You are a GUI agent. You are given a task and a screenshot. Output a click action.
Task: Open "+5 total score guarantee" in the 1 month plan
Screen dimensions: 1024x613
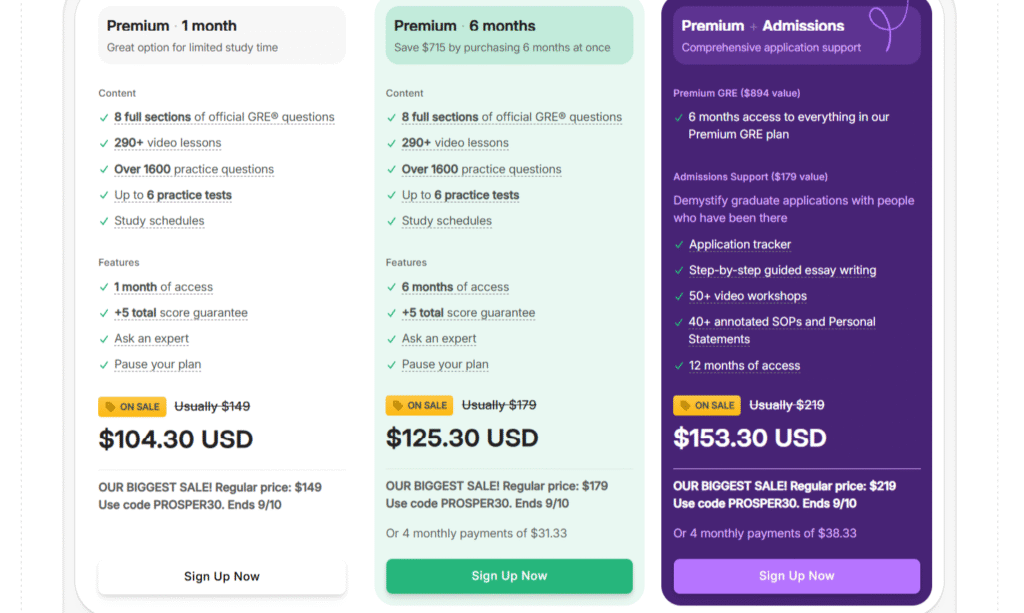pyautogui.click(x=180, y=313)
